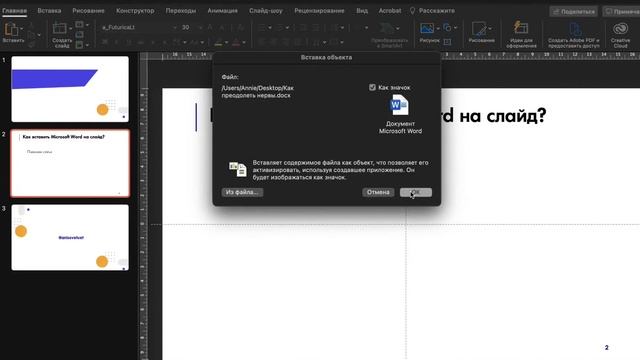Expand the Рисование dropdown arrow
The width and height of the screenshot is (640, 360).
pos(490,29)
